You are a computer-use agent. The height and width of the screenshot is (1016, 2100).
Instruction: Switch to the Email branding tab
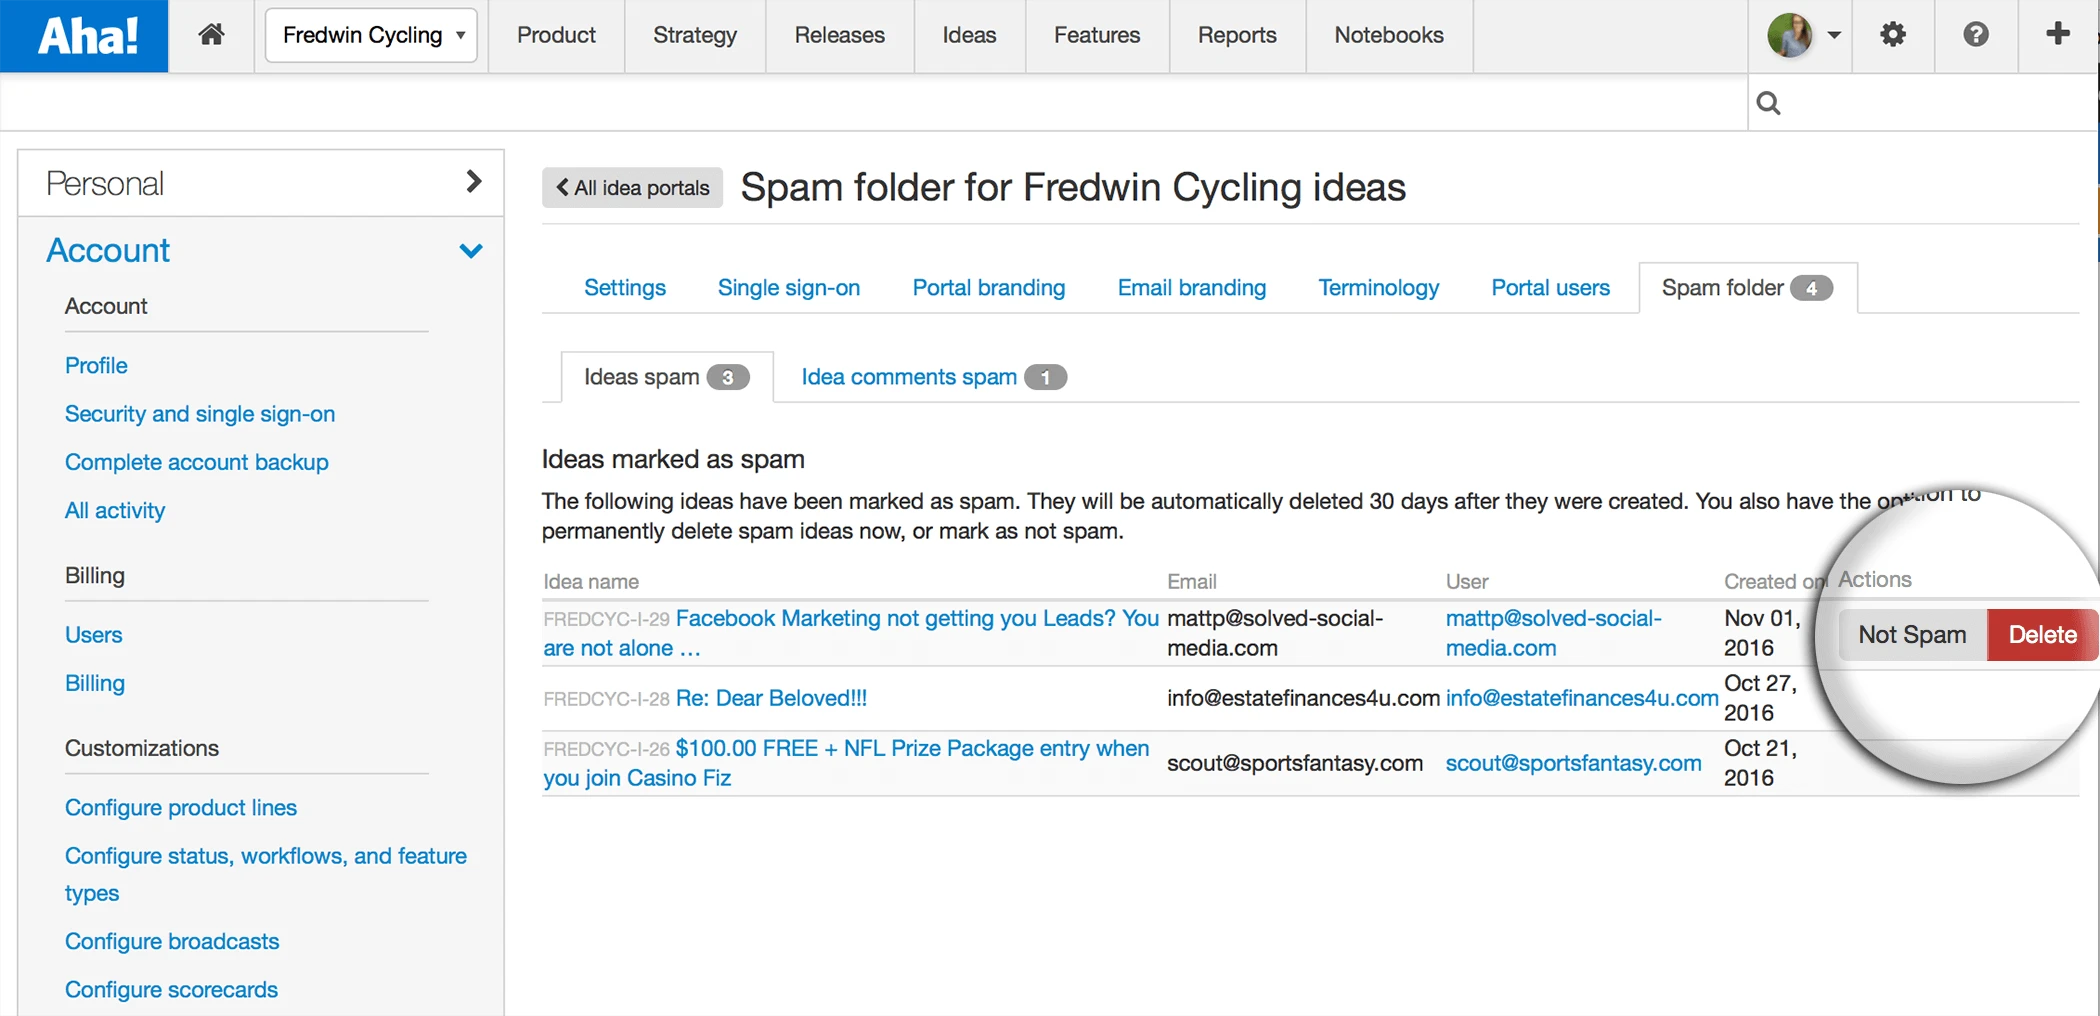click(1192, 288)
